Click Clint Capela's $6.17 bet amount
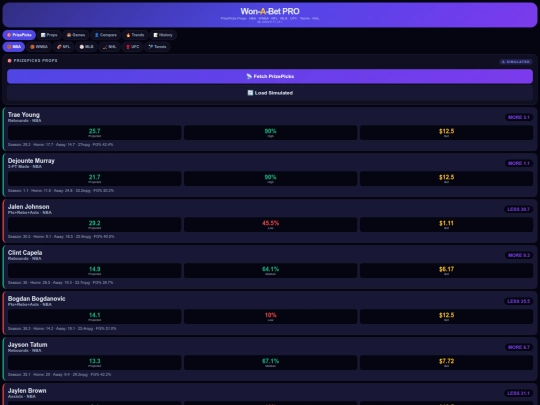Image resolution: width=540 pixels, height=405 pixels. 446,269
